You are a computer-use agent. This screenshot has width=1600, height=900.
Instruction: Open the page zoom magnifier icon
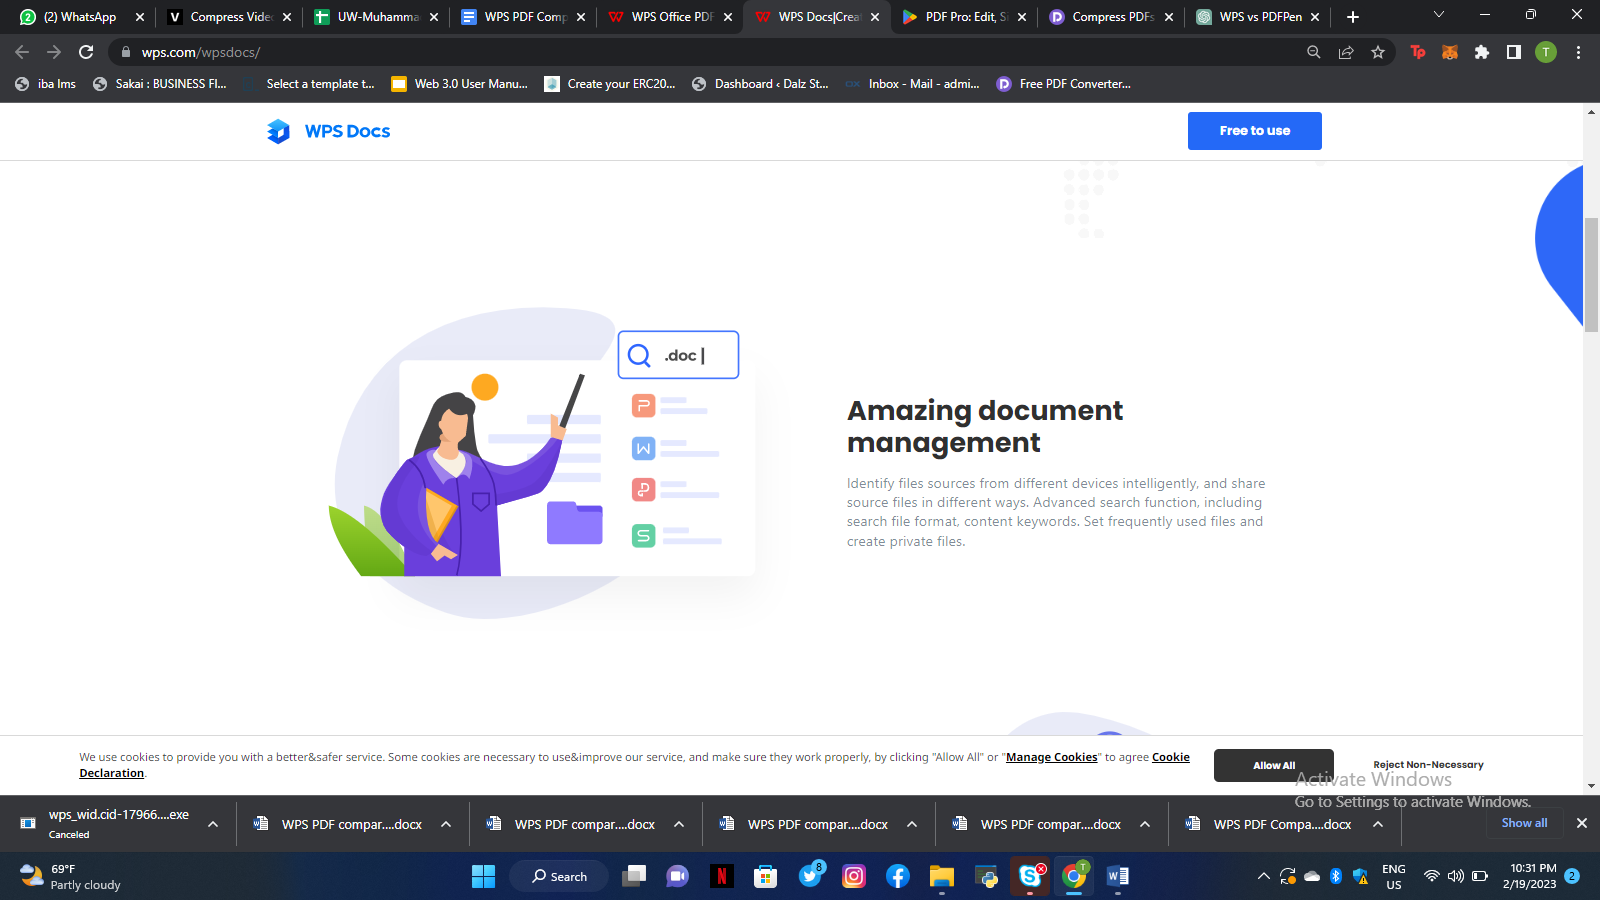1314,52
